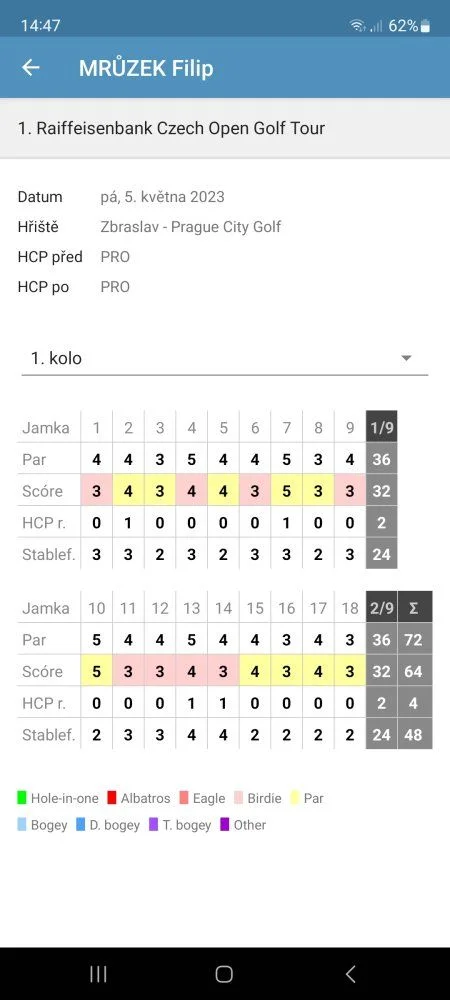Click the purple Other legend swatch
Screen dimensions: 450x1000
tap(224, 825)
